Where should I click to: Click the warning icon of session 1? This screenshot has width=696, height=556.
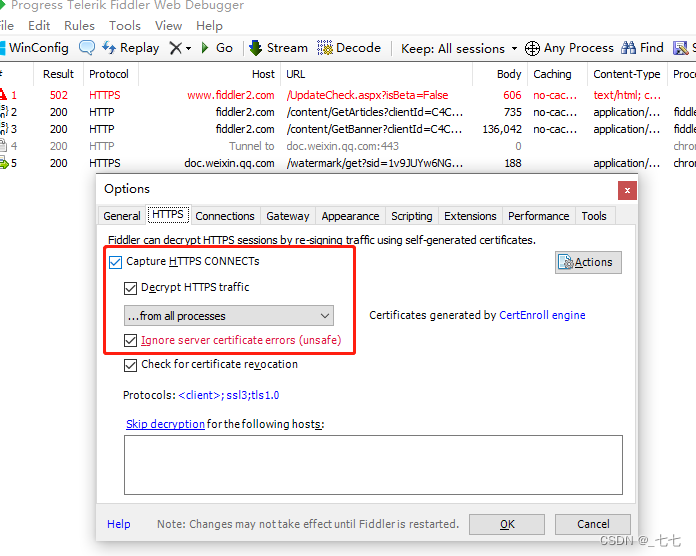3,94
